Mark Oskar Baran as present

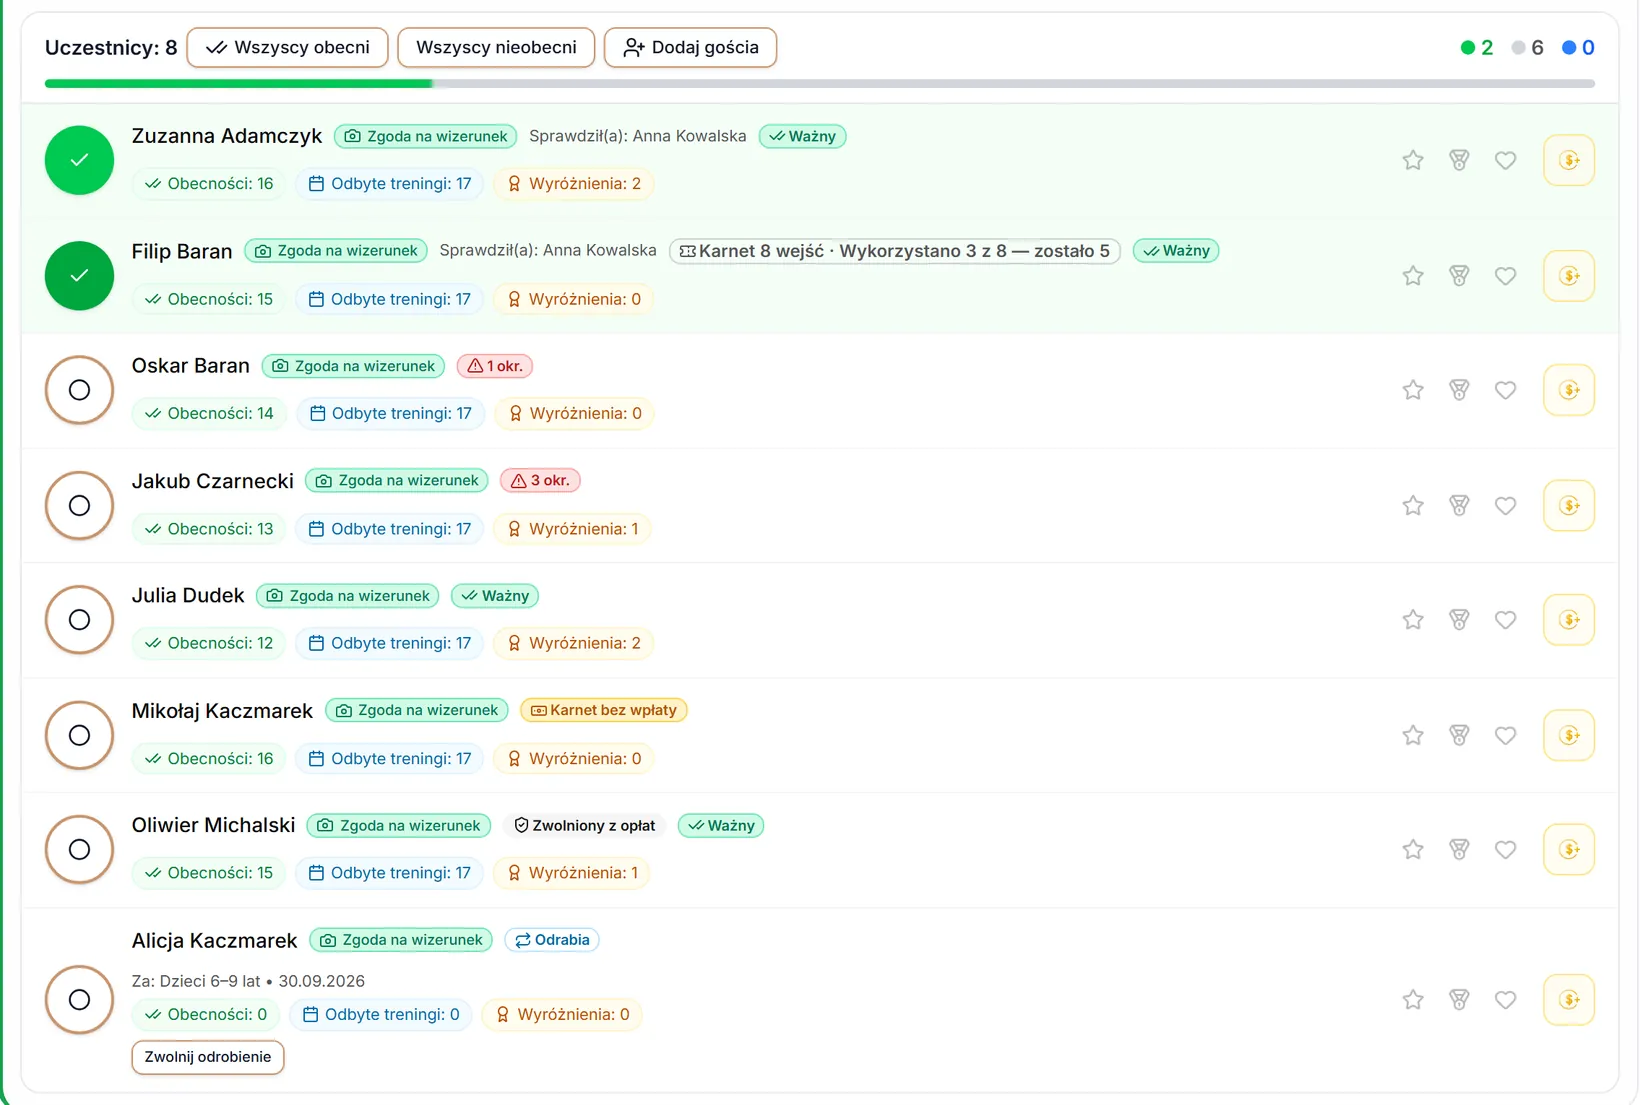coord(79,390)
